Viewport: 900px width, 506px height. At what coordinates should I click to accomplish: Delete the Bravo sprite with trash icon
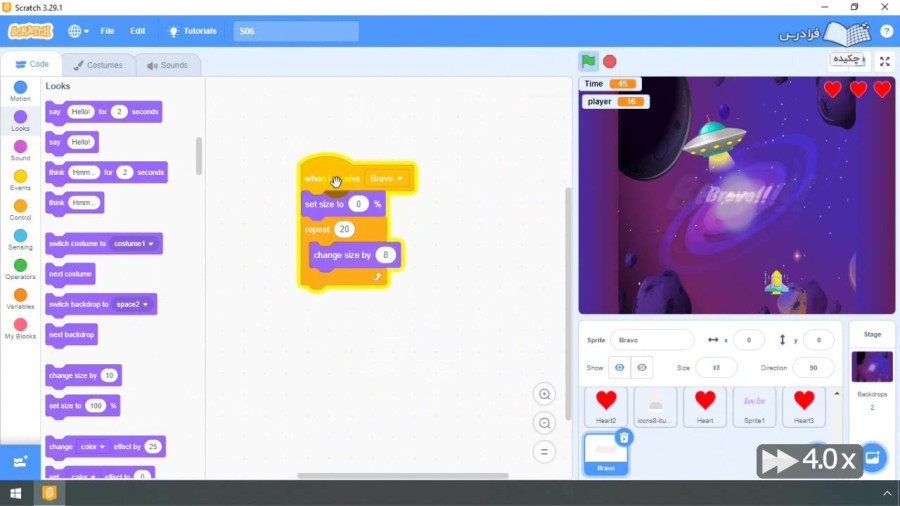point(623,438)
